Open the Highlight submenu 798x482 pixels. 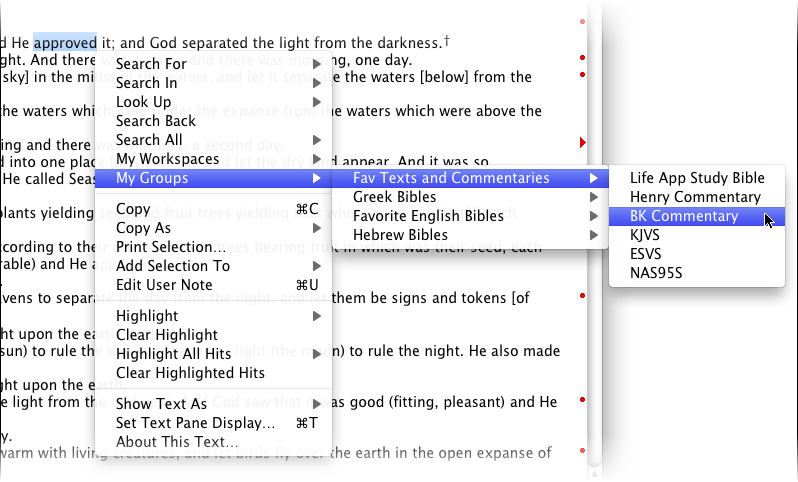pyautogui.click(x=147, y=316)
